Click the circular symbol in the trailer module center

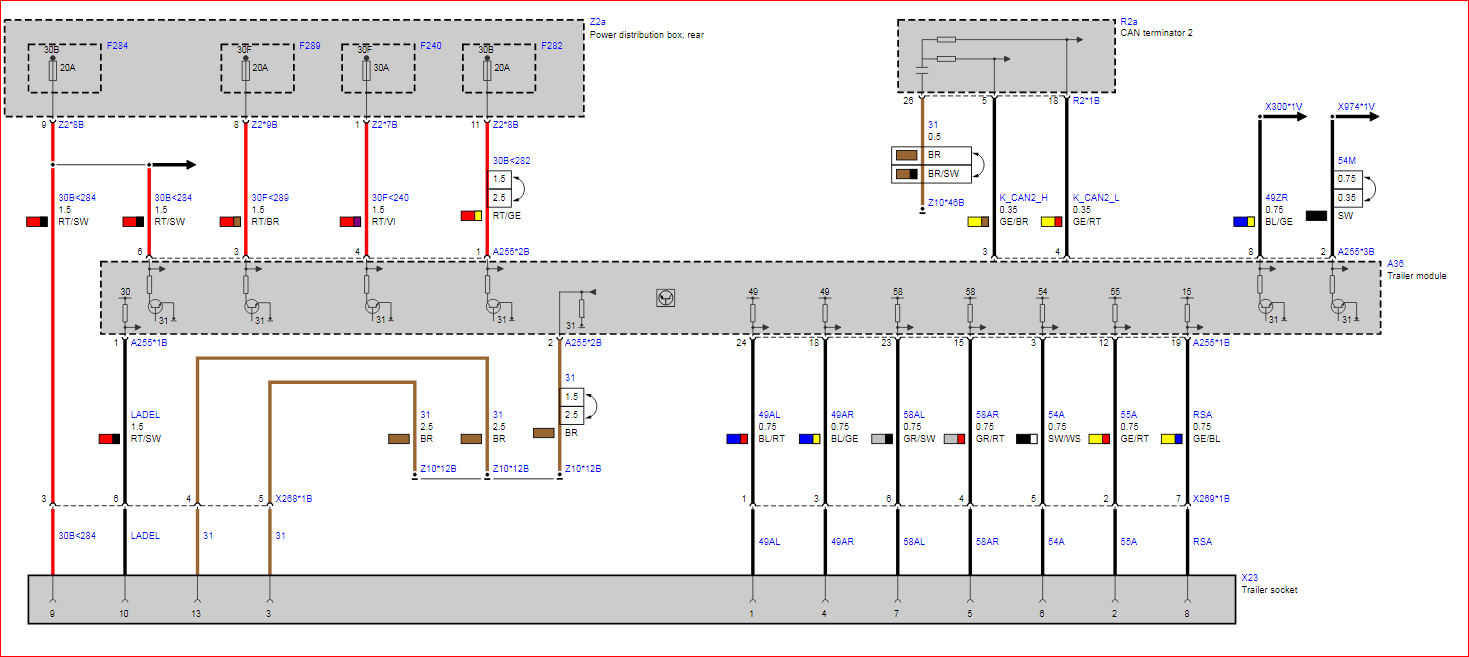[664, 297]
